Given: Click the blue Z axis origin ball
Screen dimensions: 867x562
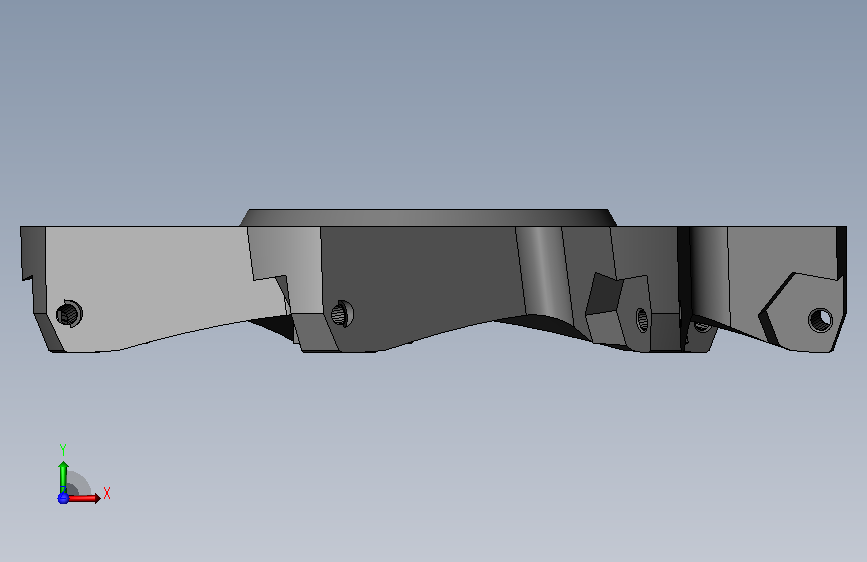Looking at the screenshot, I should [x=63, y=498].
